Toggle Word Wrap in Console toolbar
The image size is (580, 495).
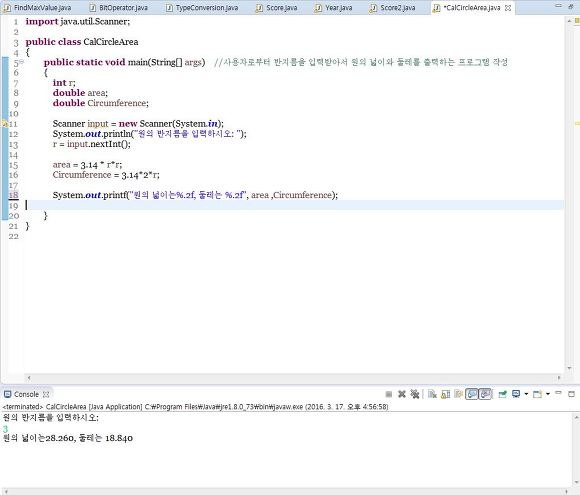click(x=459, y=394)
